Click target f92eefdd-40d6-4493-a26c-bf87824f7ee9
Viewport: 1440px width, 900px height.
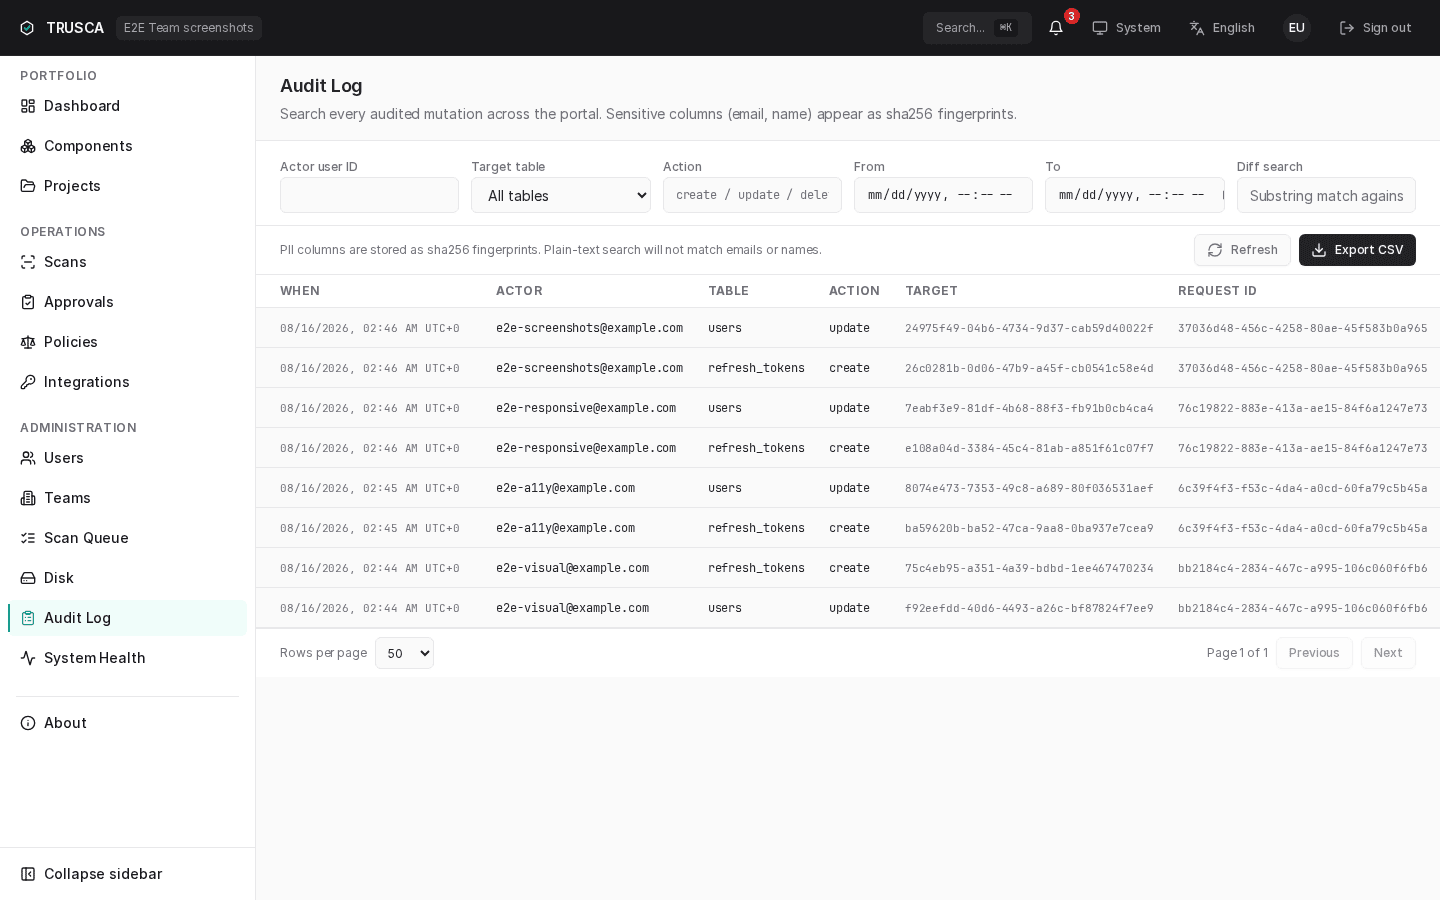click(1029, 608)
